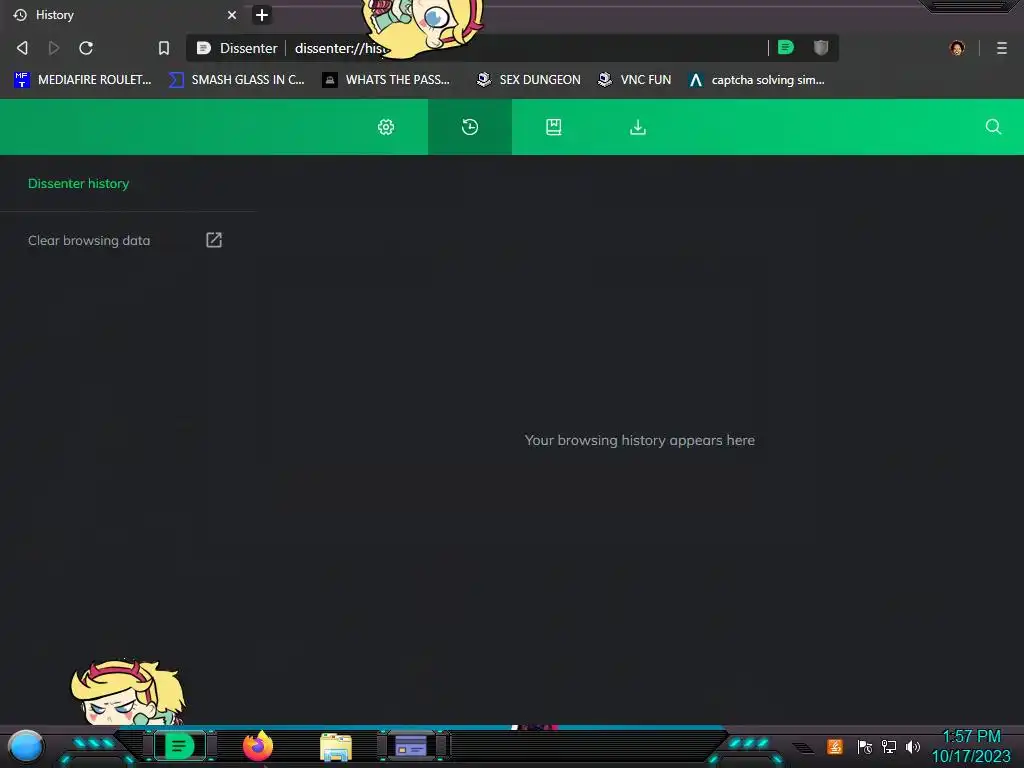The height and width of the screenshot is (768, 1024).
Task: Click the orange Java tray icon
Action: pyautogui.click(x=835, y=746)
